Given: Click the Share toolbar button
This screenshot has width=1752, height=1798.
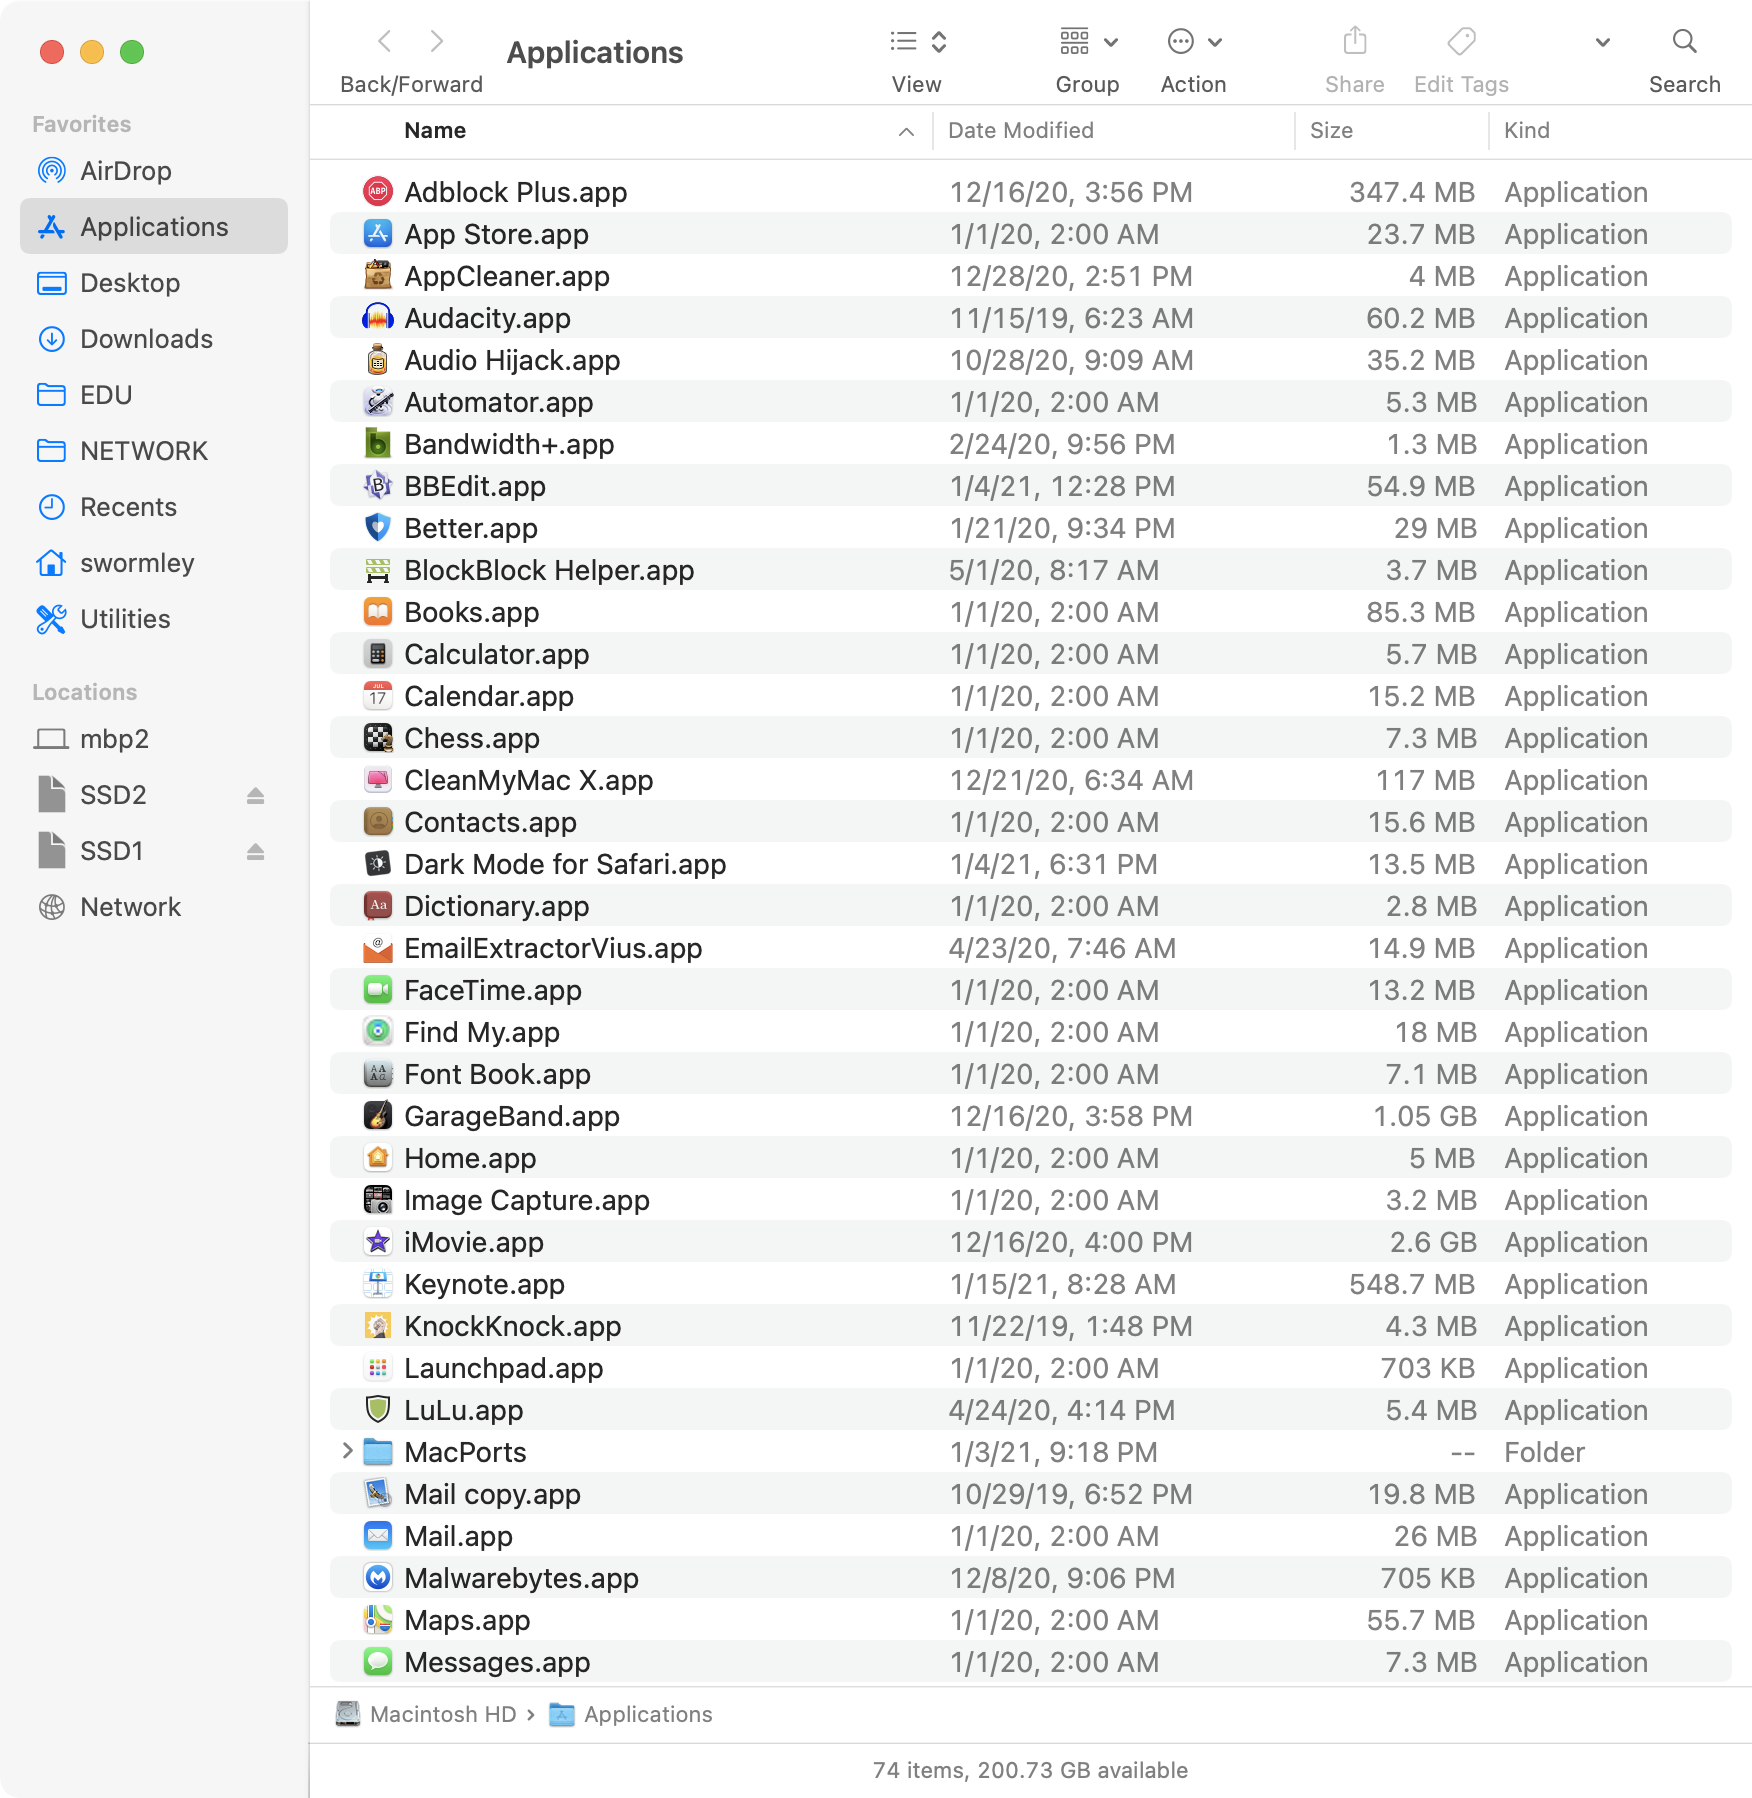Looking at the screenshot, I should 1354,42.
